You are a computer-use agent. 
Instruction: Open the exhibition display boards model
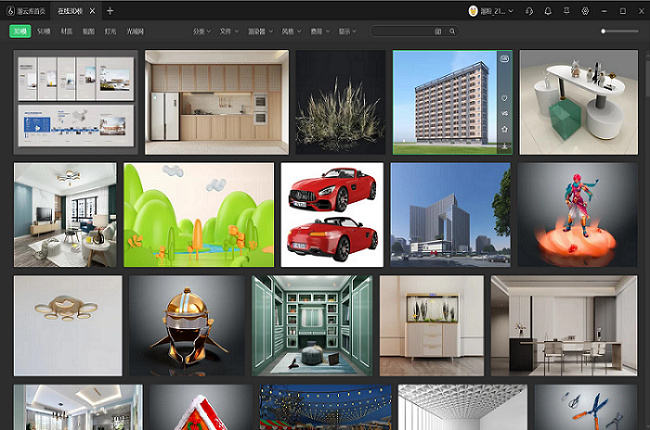point(76,102)
